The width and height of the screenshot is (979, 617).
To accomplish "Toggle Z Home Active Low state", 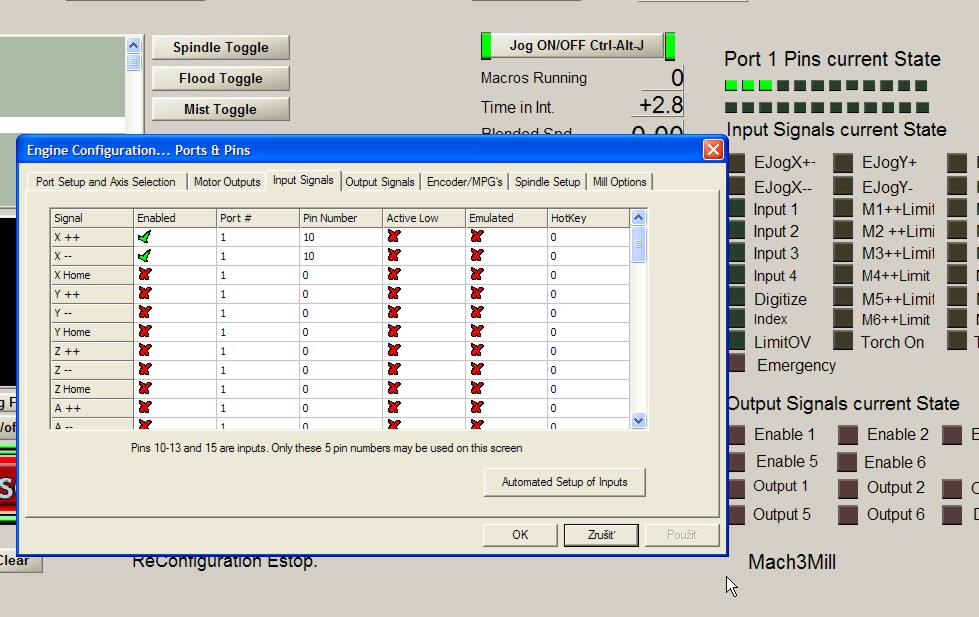I will (394, 389).
